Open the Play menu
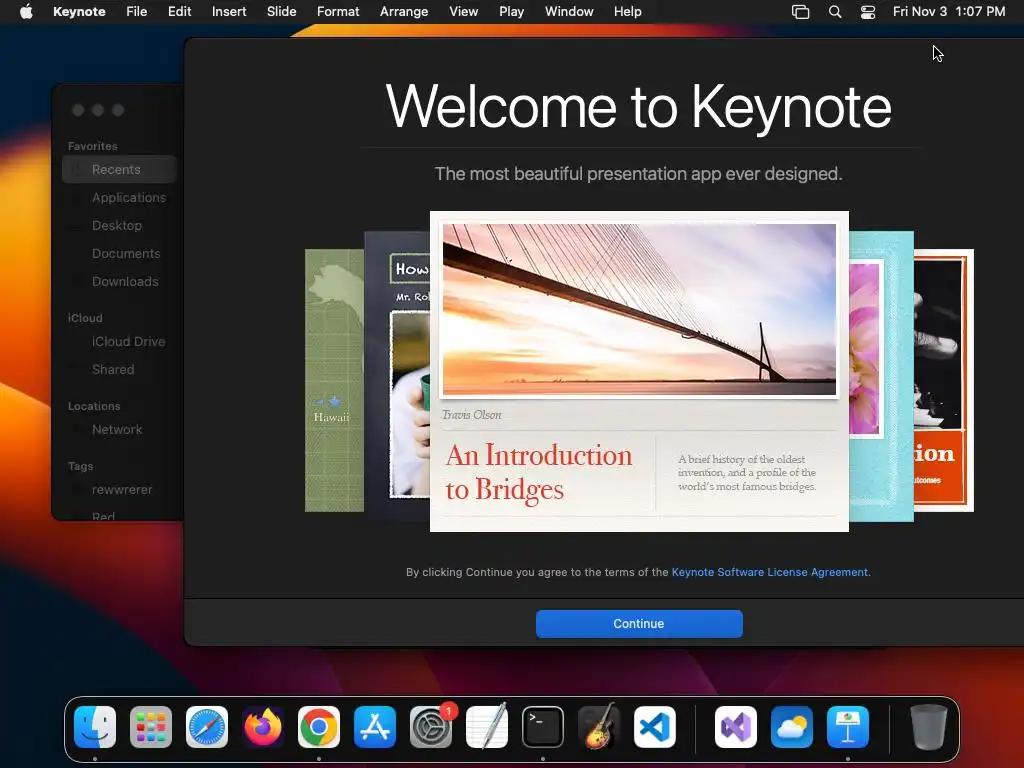 512,12
